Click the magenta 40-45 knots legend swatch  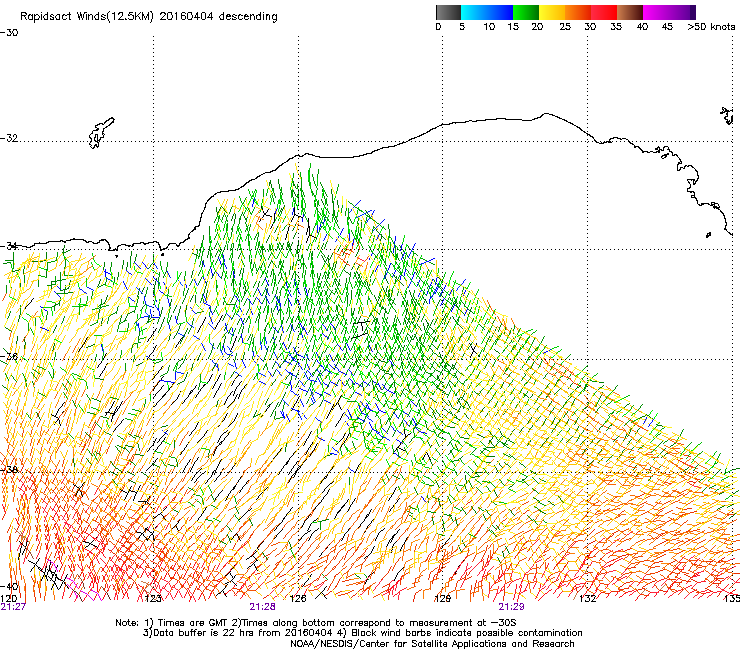[656, 12]
